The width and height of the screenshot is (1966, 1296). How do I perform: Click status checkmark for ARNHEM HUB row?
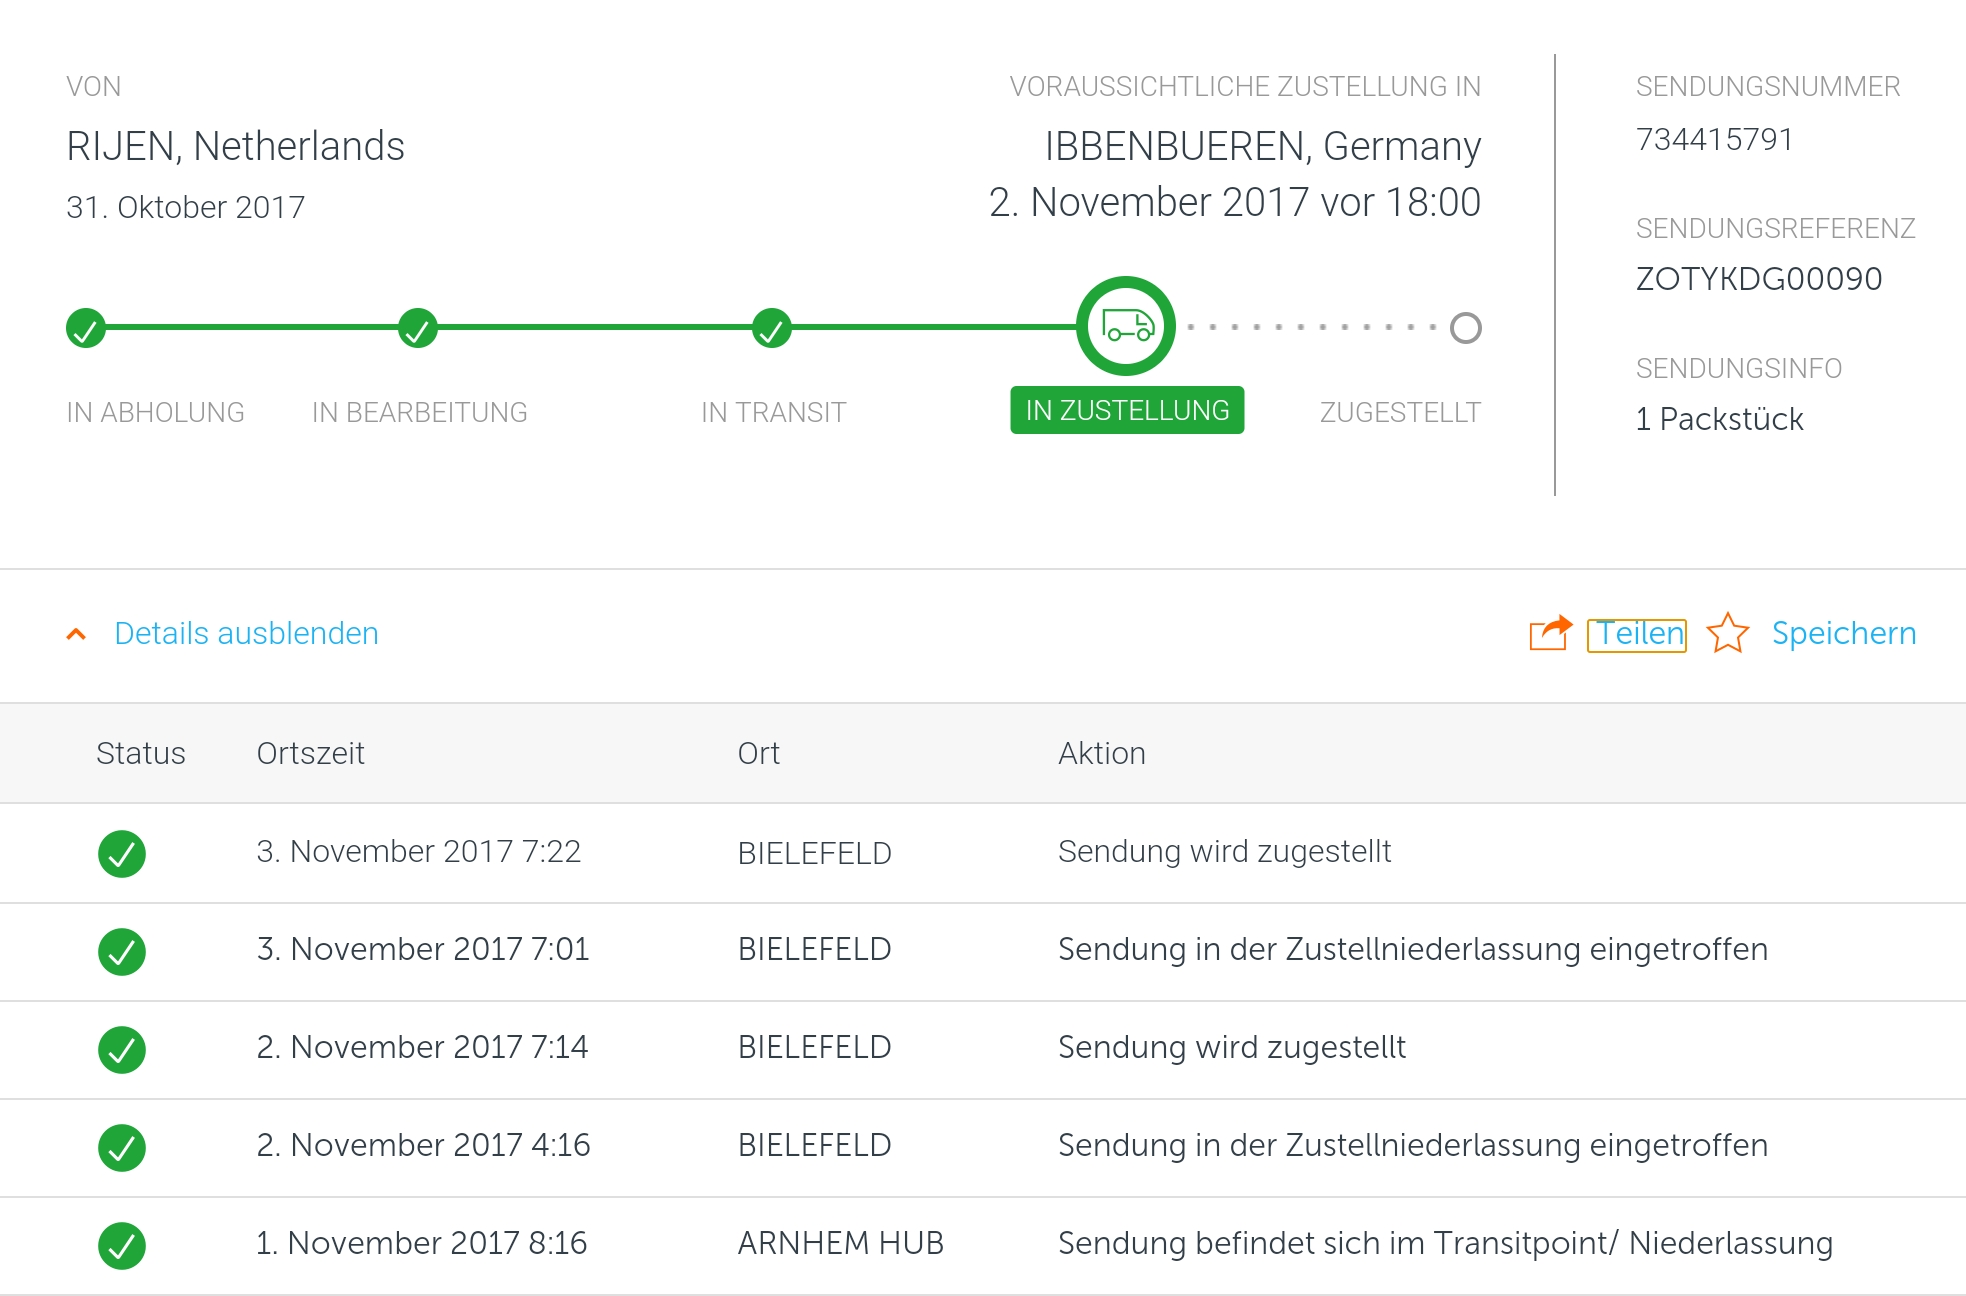122,1245
